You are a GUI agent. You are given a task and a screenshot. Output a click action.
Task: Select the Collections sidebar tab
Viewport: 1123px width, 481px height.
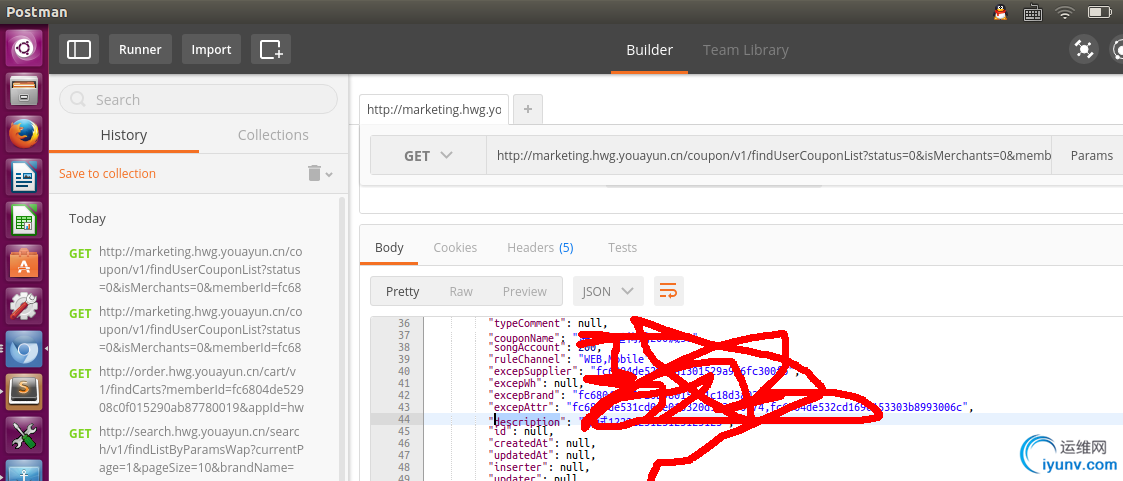[273, 135]
